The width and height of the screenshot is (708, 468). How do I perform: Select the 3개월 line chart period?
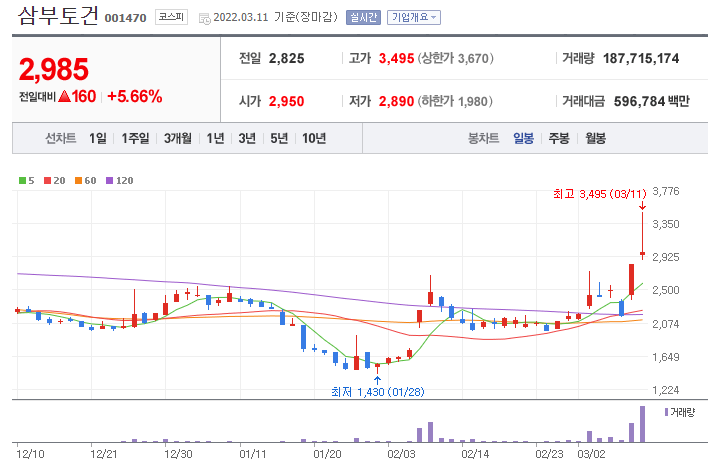click(x=177, y=138)
